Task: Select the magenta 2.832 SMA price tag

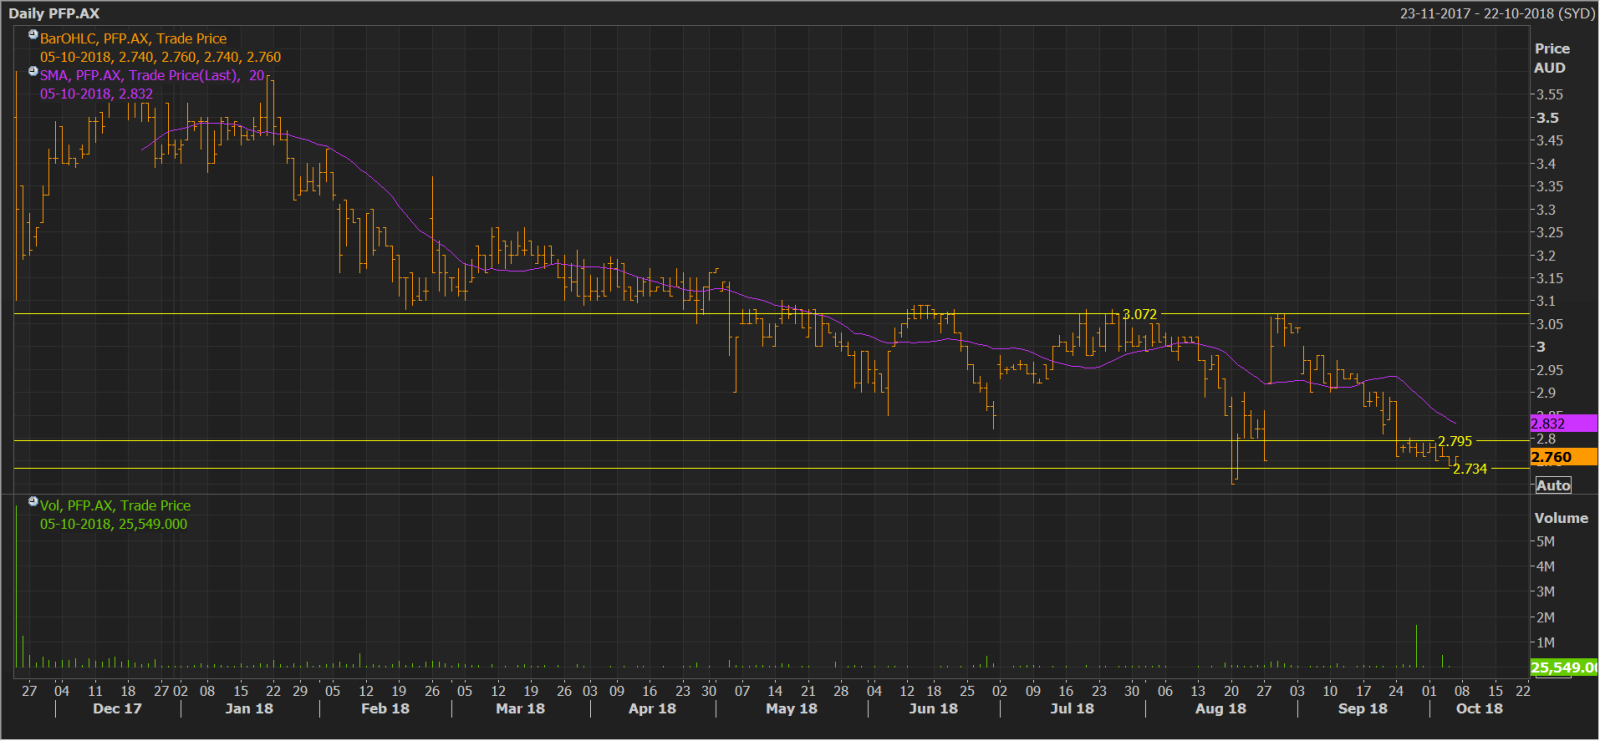Action: click(x=1563, y=424)
